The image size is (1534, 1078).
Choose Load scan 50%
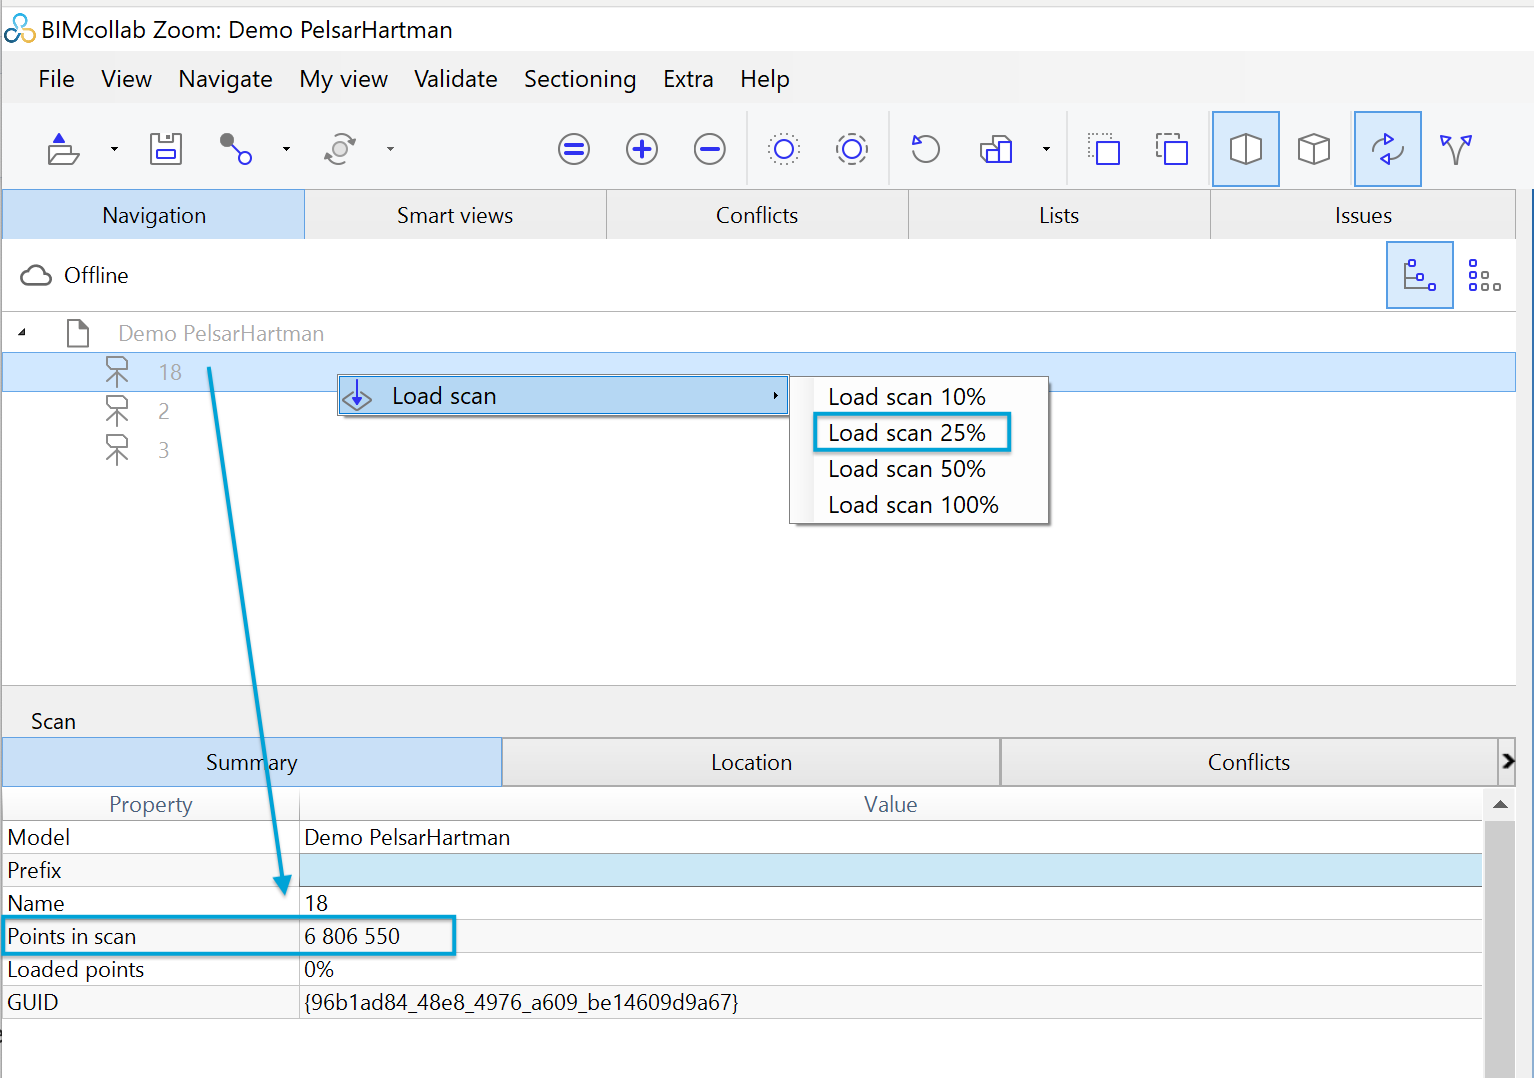pyautogui.click(x=907, y=469)
